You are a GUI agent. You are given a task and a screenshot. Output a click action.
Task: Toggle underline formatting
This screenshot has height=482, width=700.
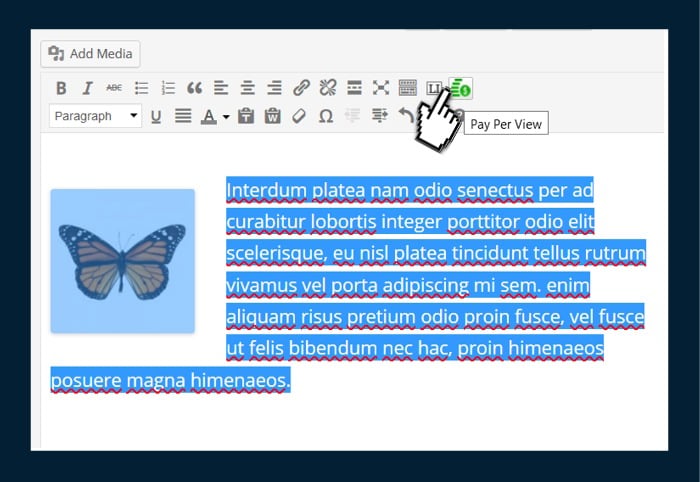tap(156, 116)
